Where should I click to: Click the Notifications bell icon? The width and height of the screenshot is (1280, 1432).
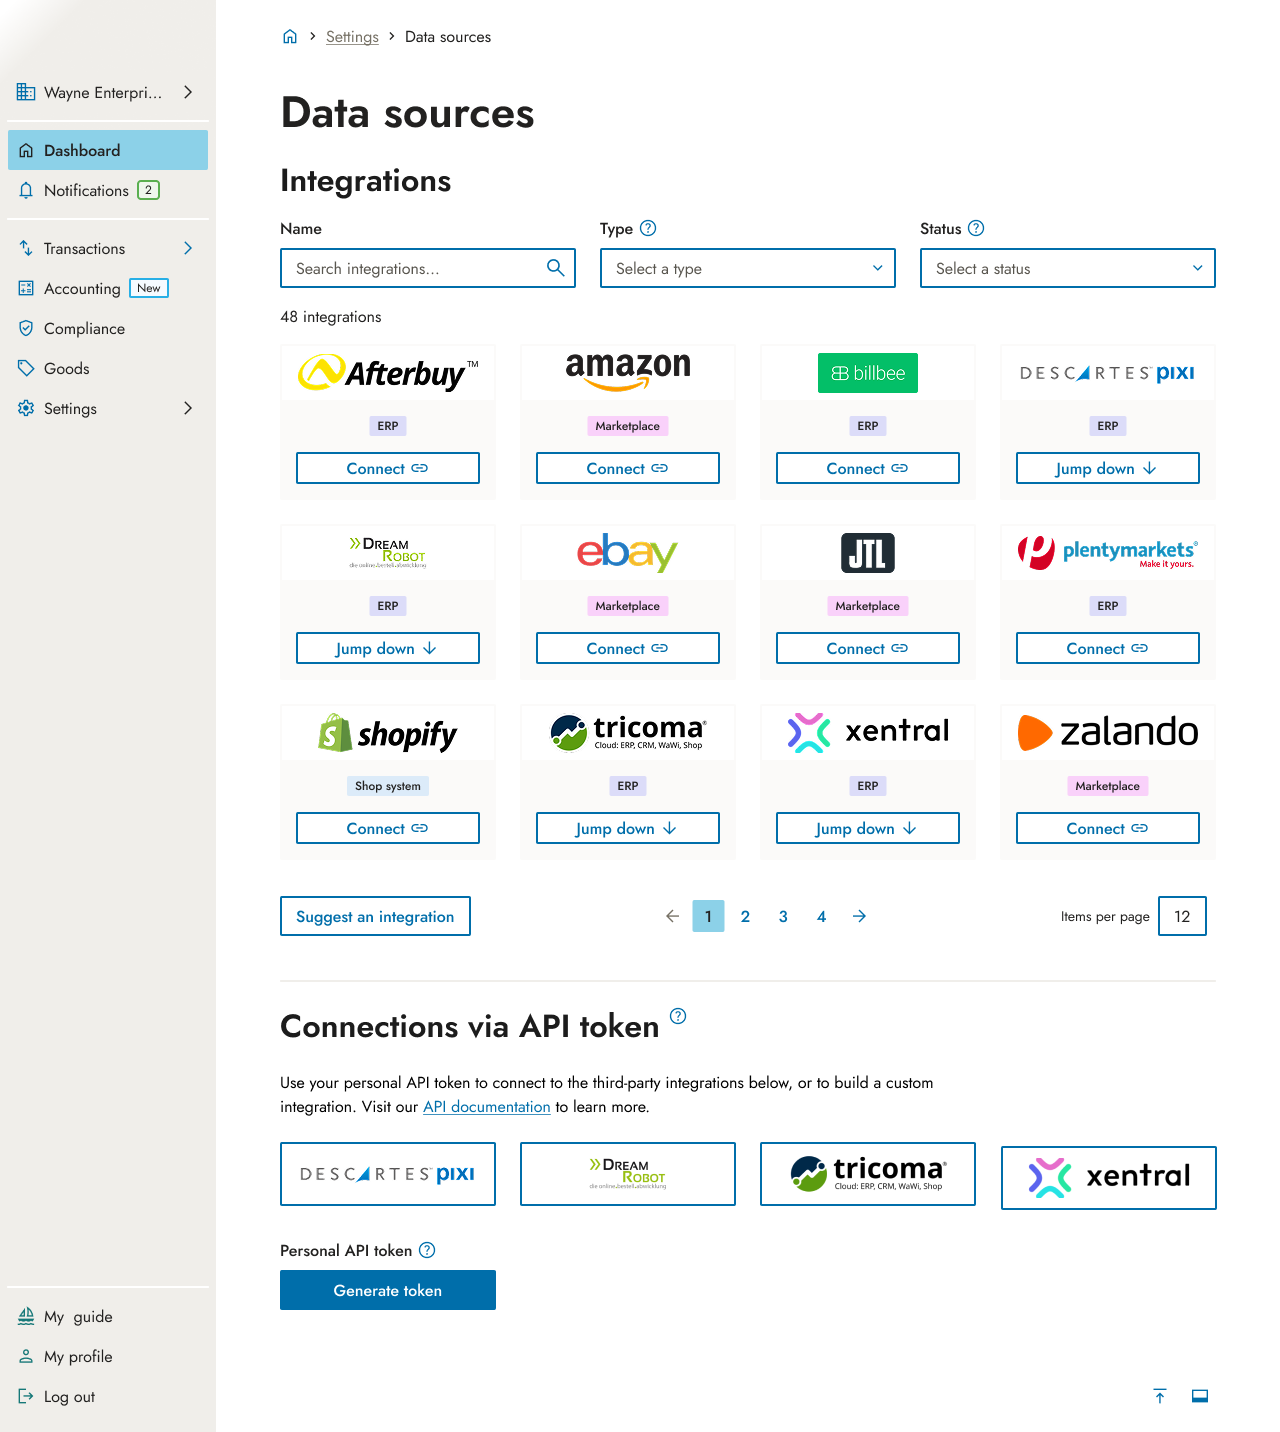(26, 190)
